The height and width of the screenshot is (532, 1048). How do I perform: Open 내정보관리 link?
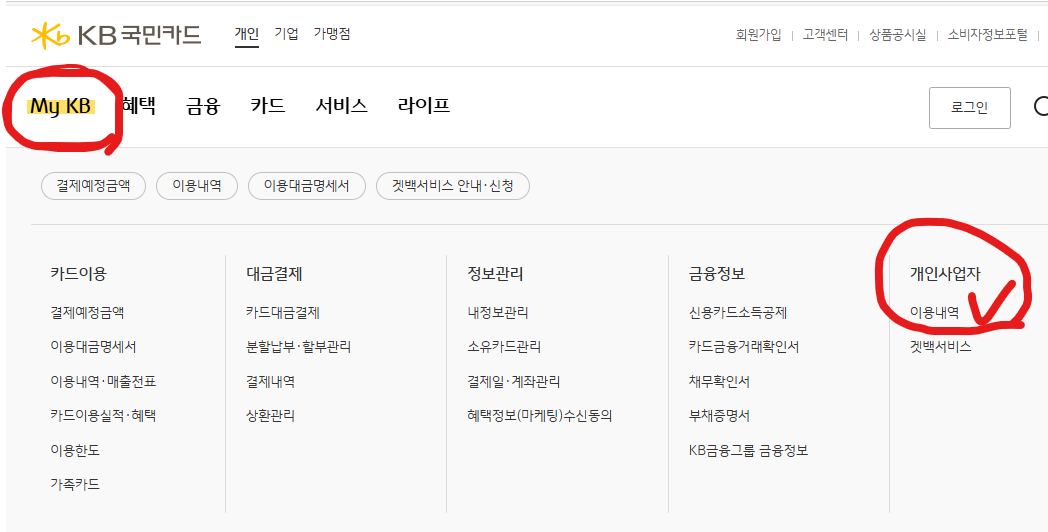(498, 312)
